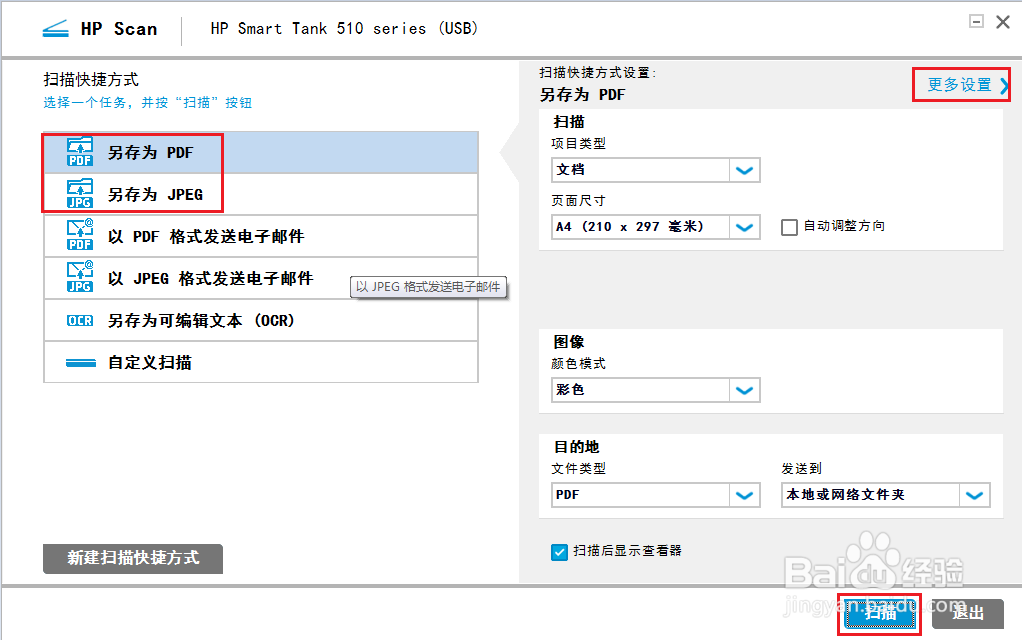Open the 页面尺寸 dropdown arrow
Image resolution: width=1022 pixels, height=640 pixels.
744,227
